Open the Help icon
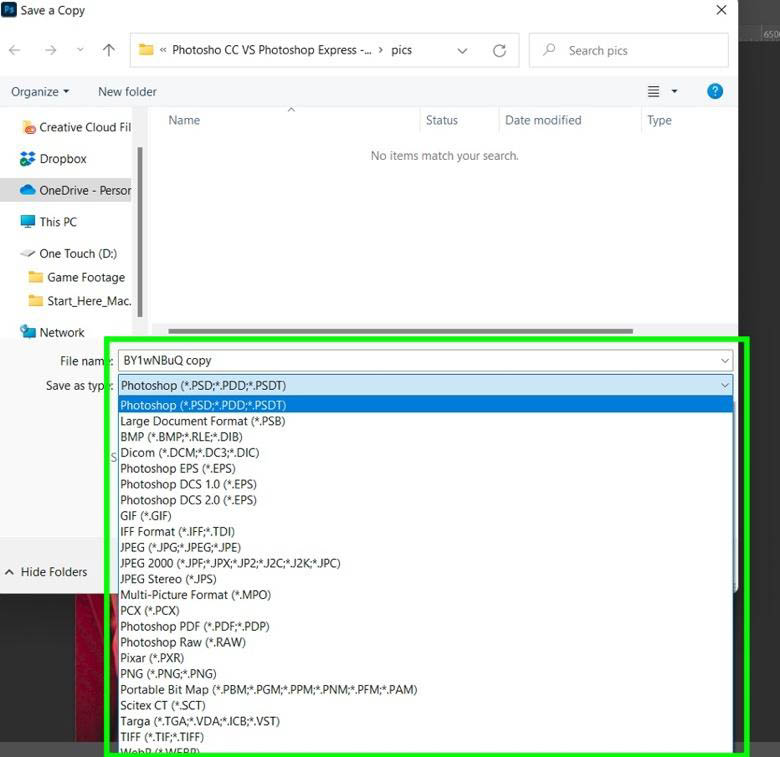This screenshot has width=780, height=757. 715,91
